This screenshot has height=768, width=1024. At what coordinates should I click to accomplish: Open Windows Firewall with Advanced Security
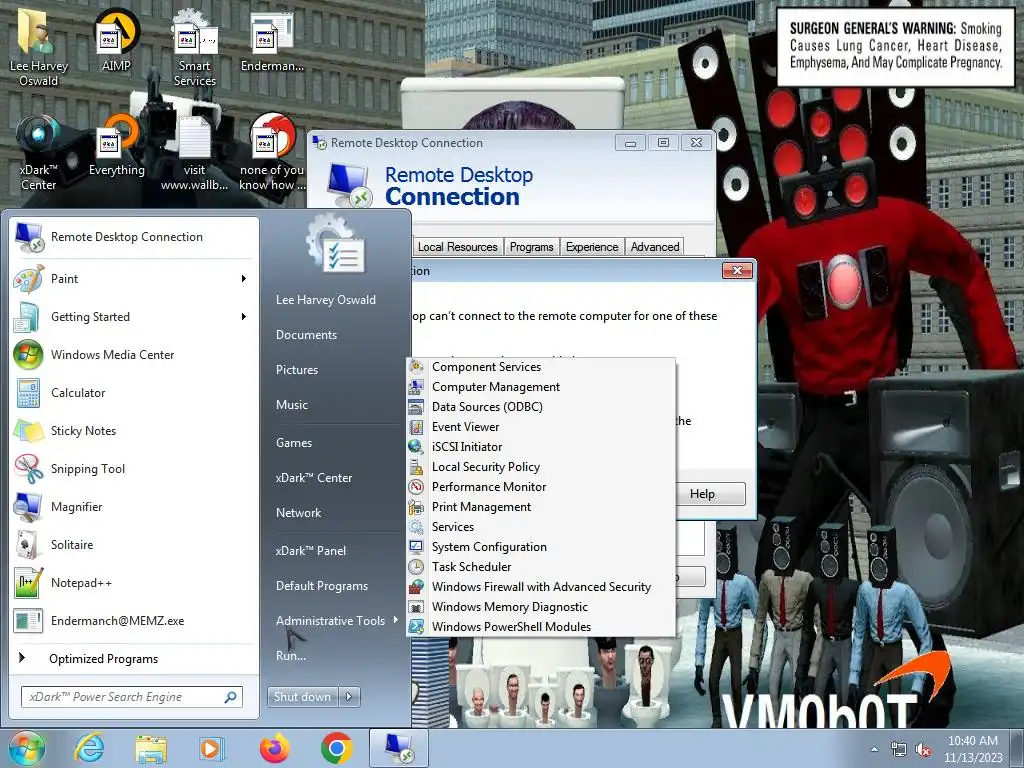pyautogui.click(x=541, y=587)
